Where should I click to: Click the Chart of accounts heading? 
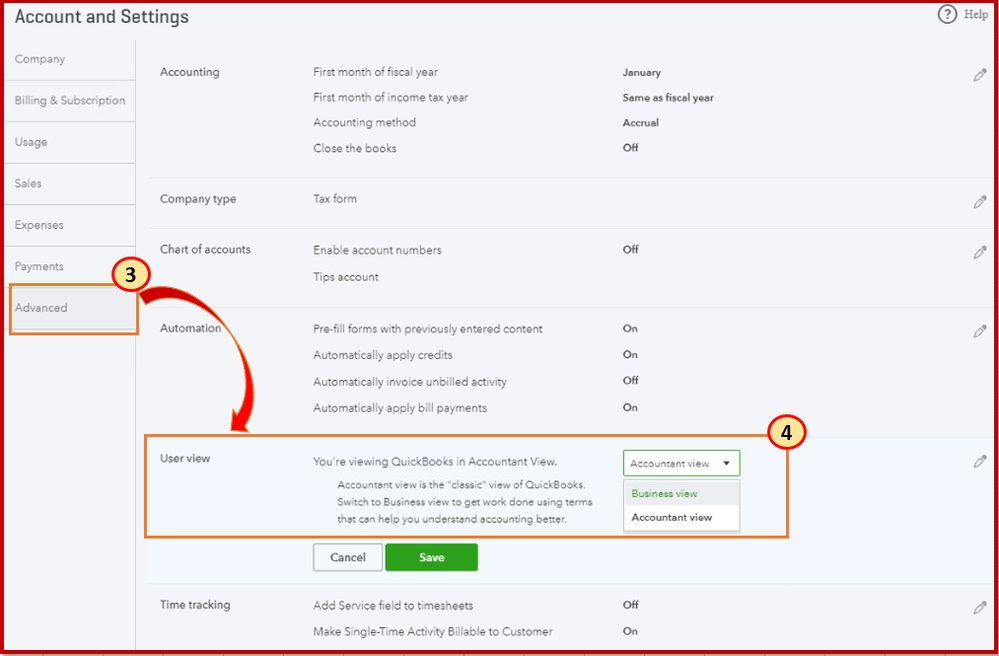point(205,250)
